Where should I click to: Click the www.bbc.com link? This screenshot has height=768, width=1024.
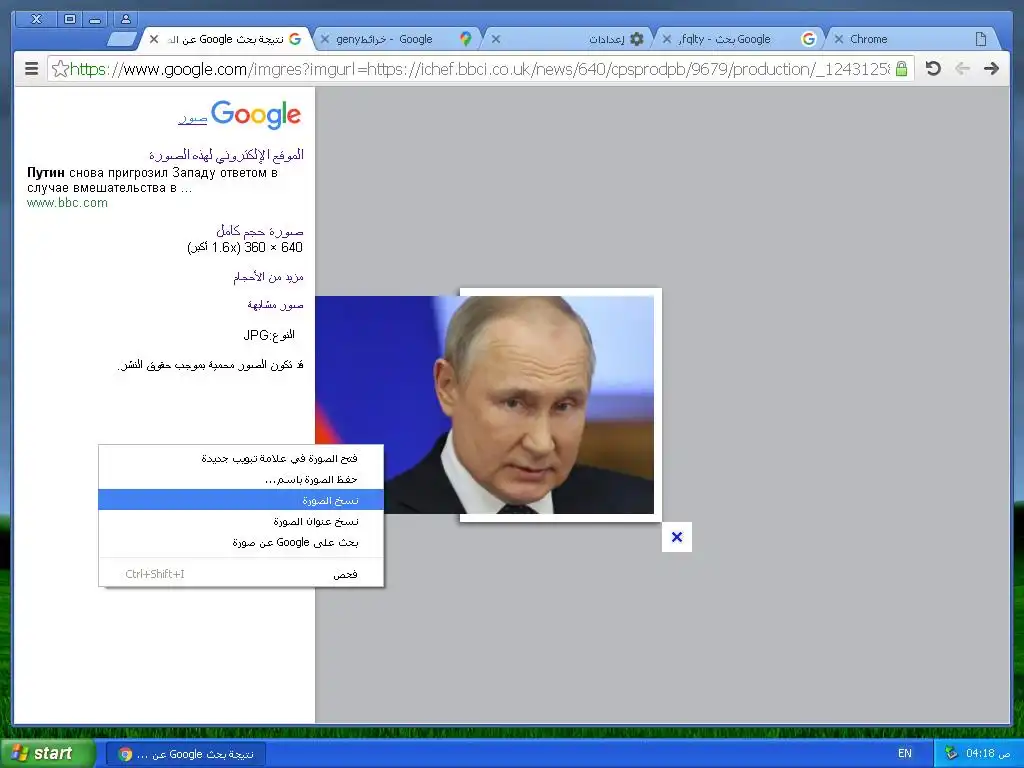[x=67, y=203]
